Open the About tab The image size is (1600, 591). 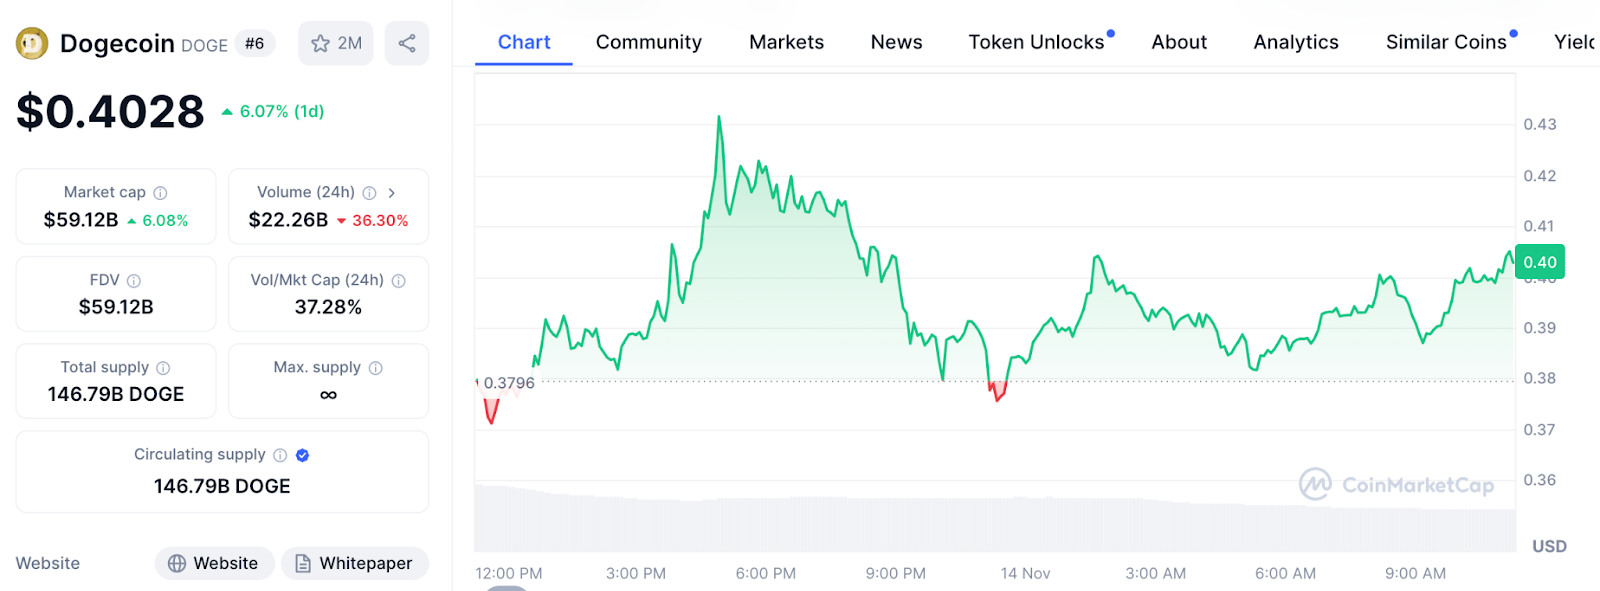(x=1179, y=42)
